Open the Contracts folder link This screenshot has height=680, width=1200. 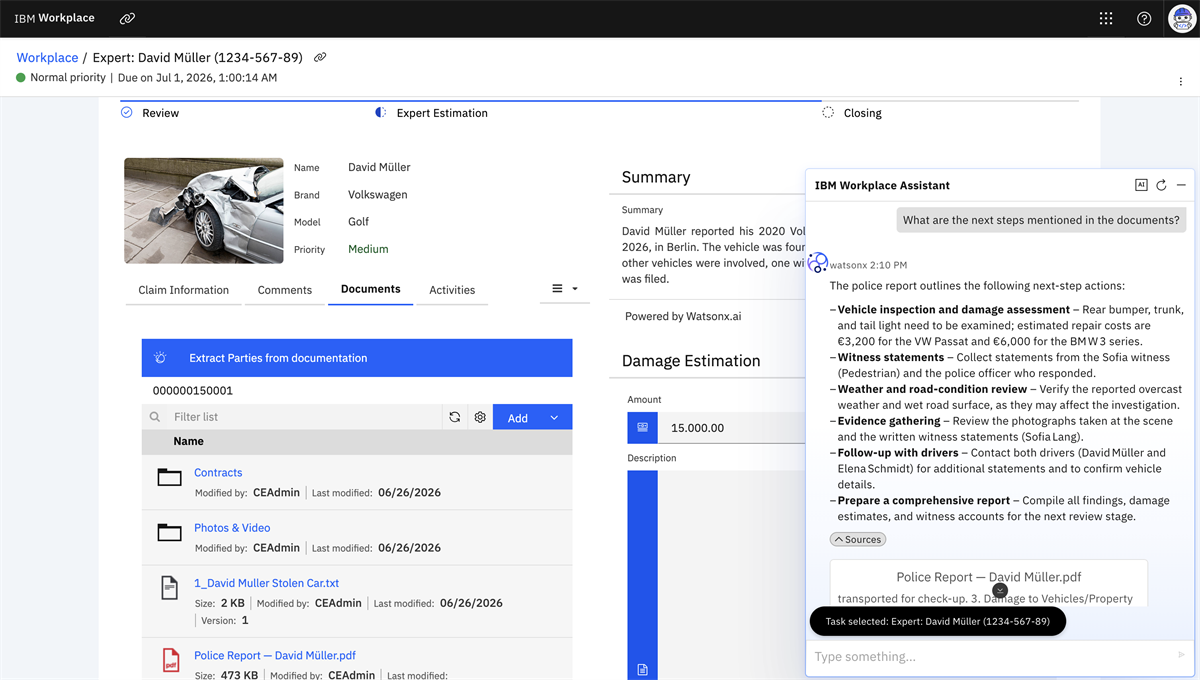tap(218, 472)
